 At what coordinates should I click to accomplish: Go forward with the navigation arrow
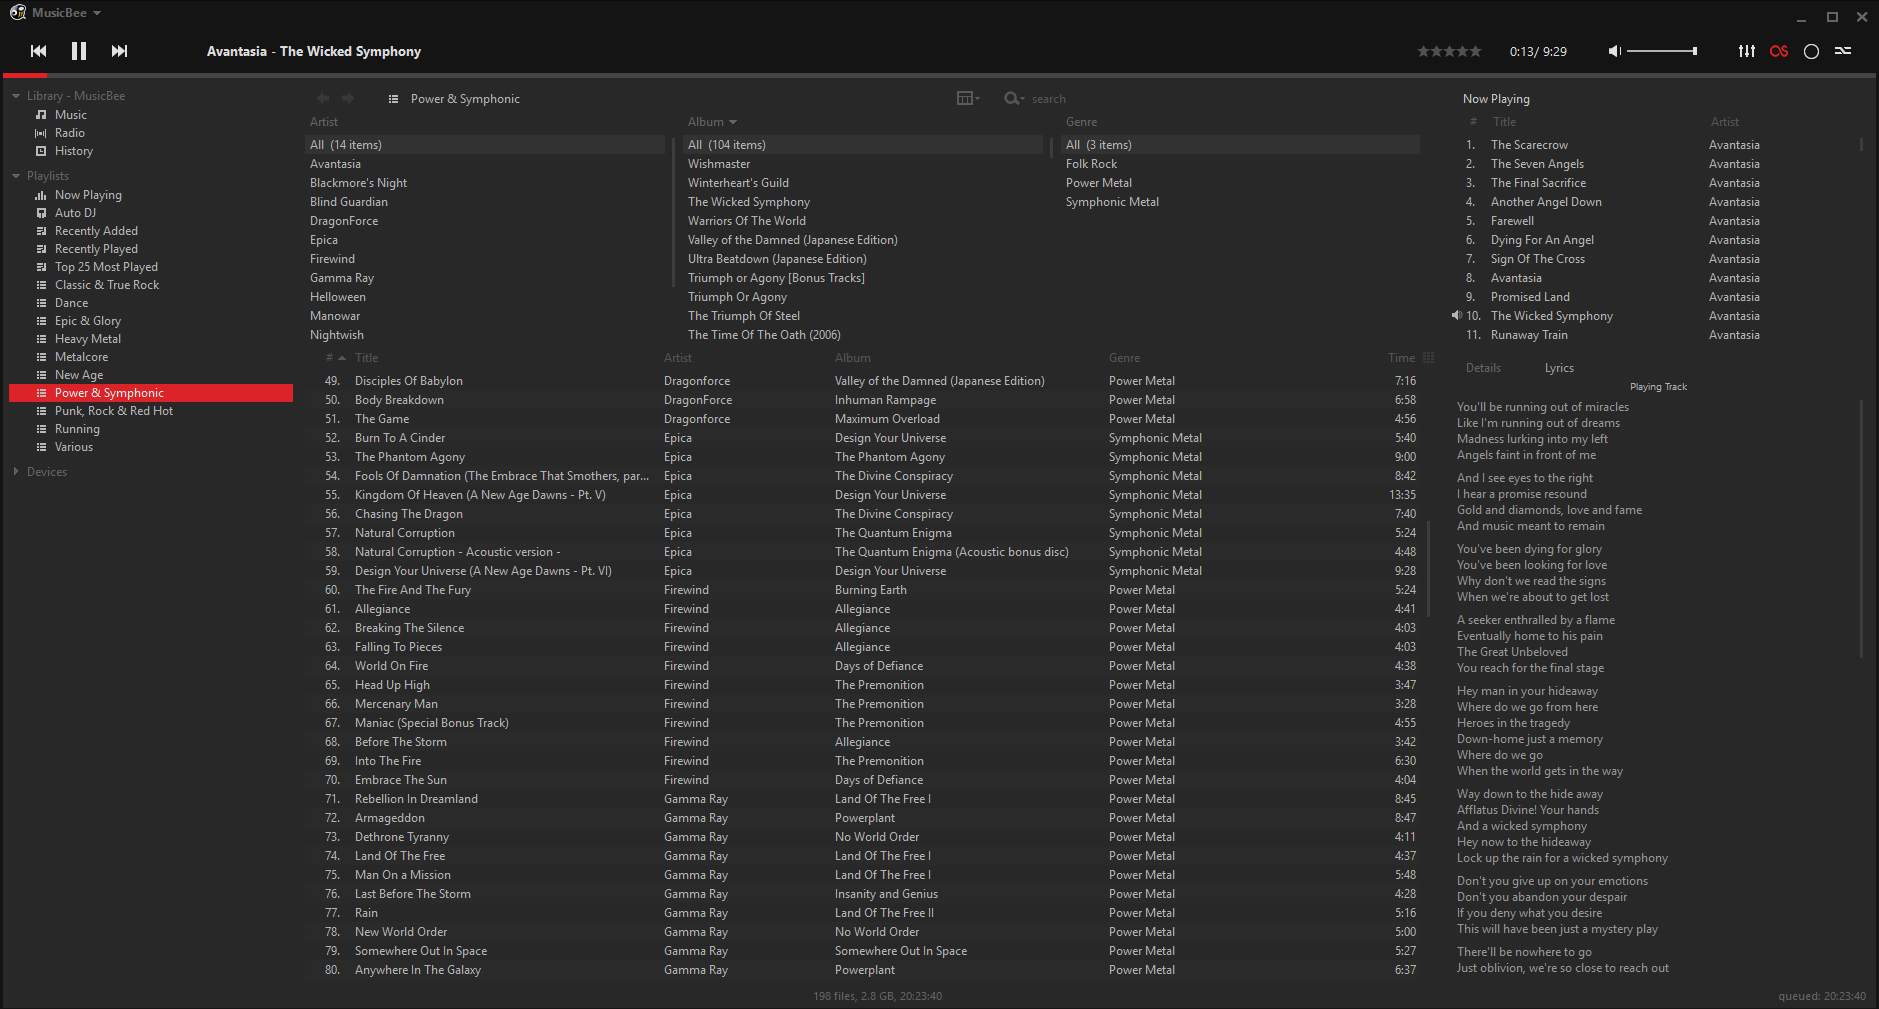click(x=348, y=98)
